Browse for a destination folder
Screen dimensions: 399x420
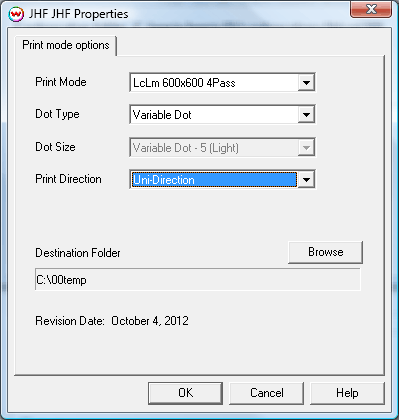325,252
